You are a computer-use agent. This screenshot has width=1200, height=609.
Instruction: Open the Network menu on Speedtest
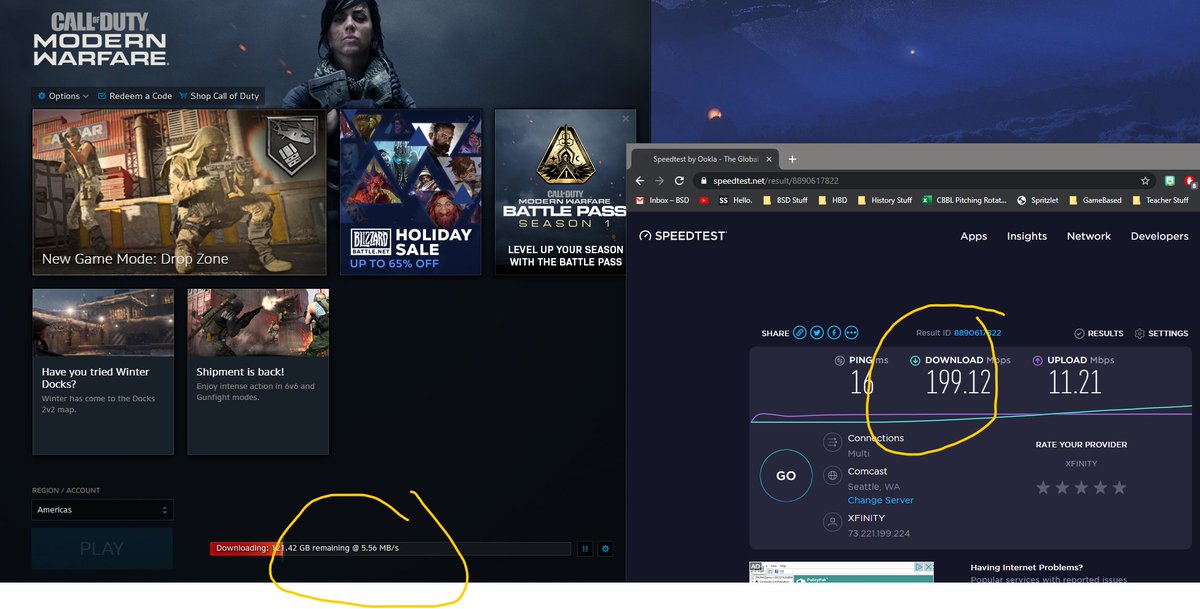pos(1089,236)
